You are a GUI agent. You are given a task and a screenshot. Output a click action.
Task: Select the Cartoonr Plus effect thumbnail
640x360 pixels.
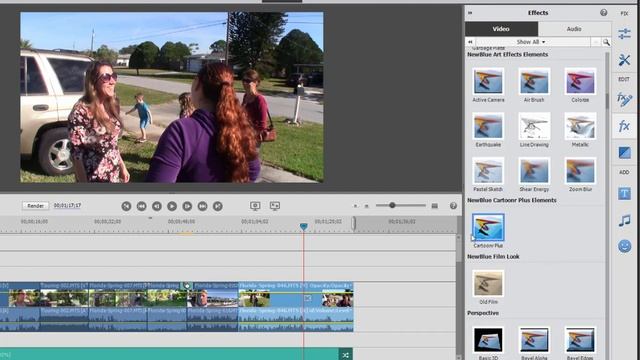point(488,227)
